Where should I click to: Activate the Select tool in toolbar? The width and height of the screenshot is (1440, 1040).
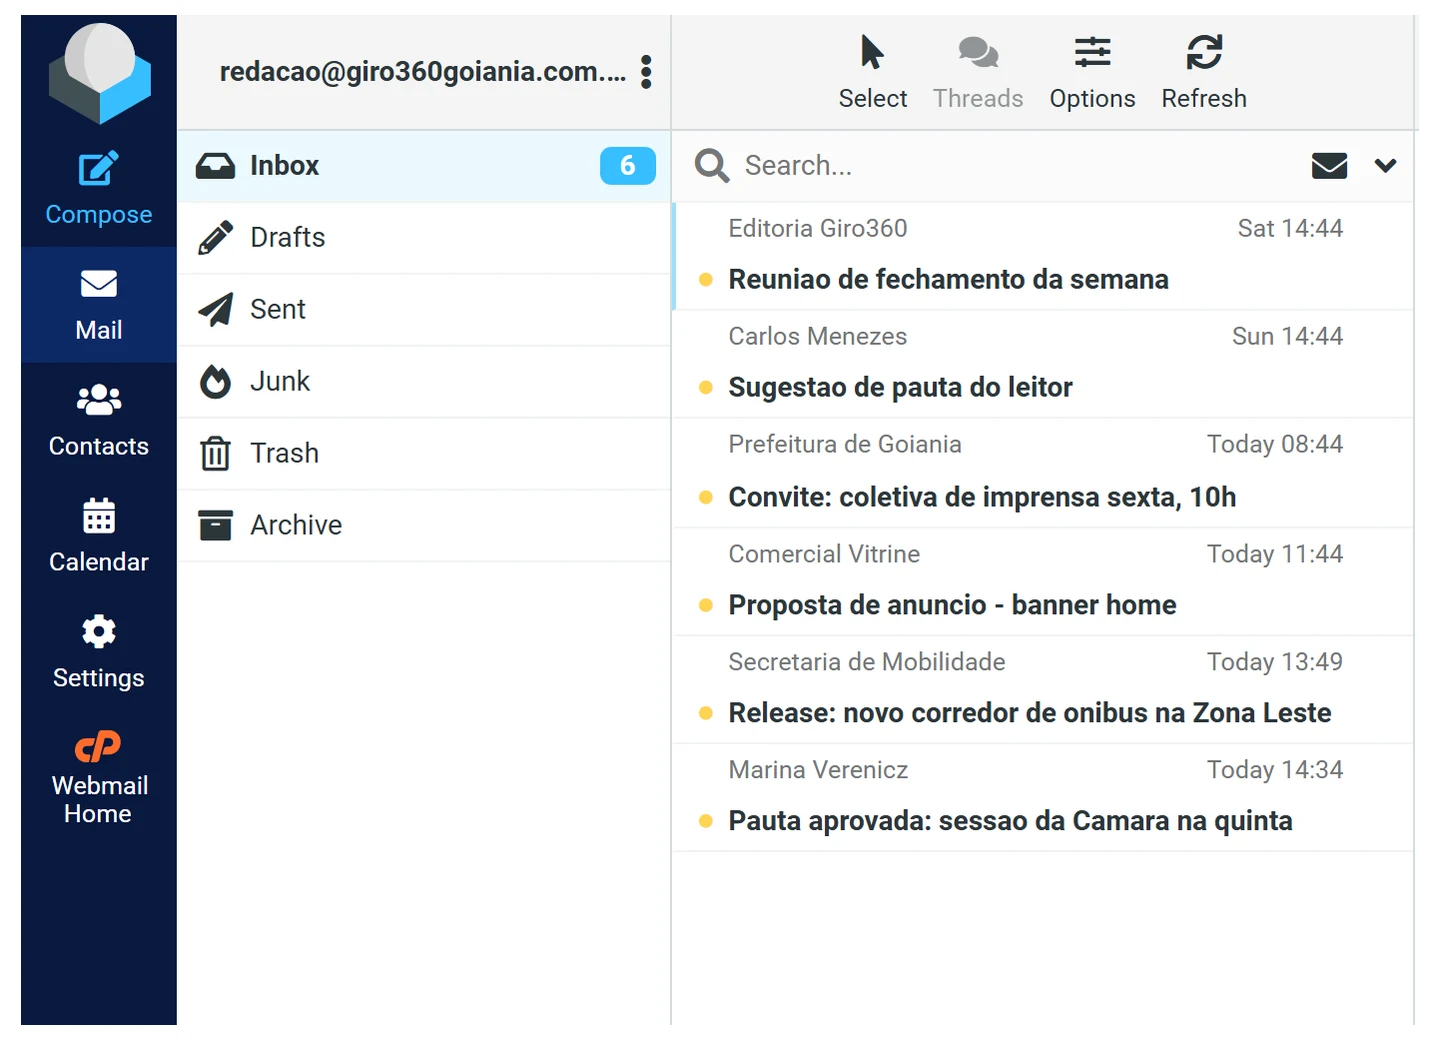click(873, 72)
